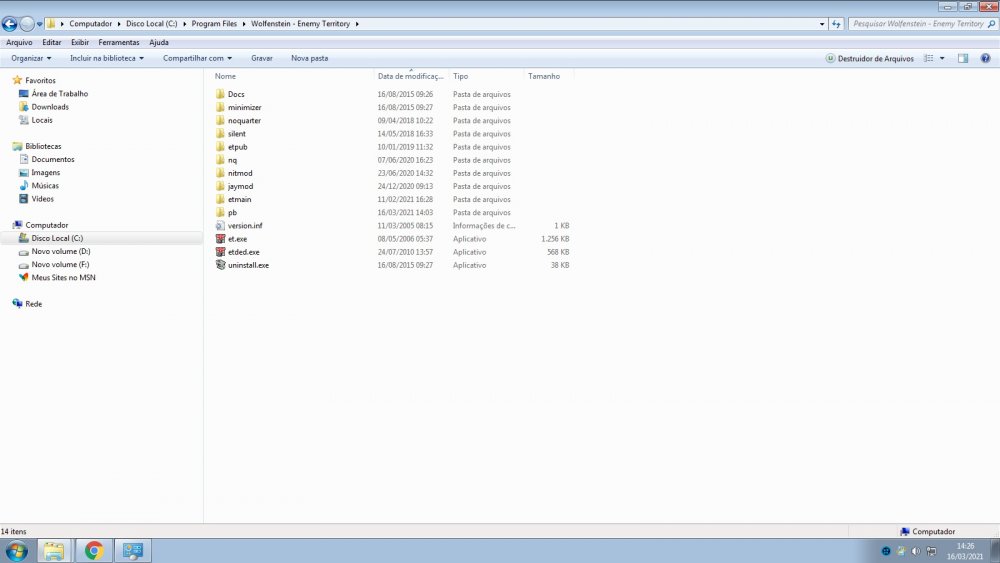Select the et.exe application icon
The width and height of the screenshot is (1000, 563).
[220, 238]
